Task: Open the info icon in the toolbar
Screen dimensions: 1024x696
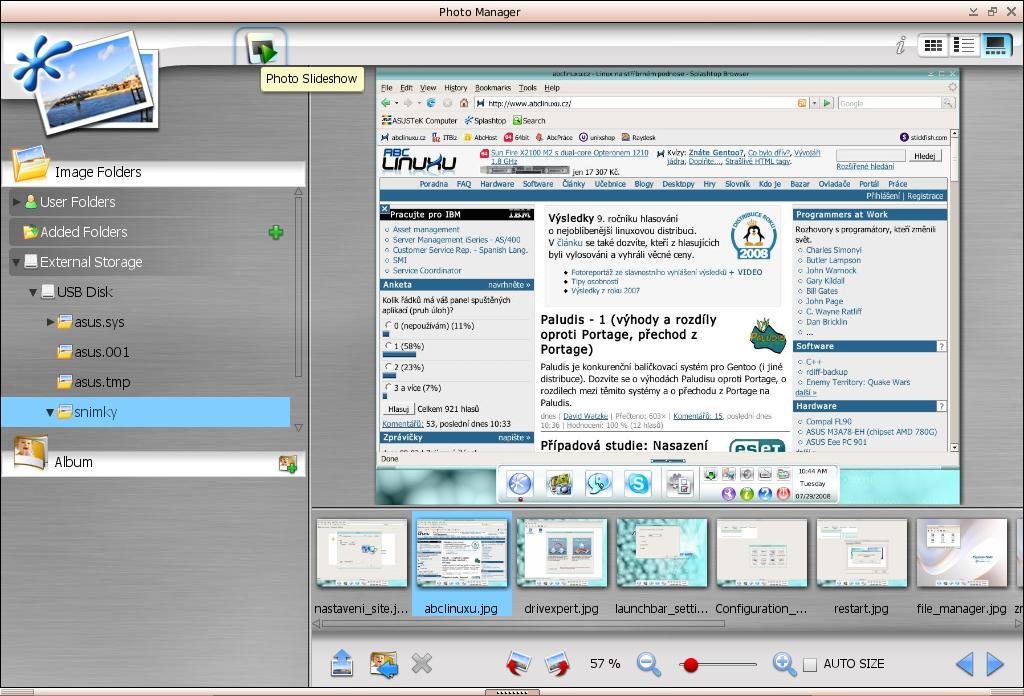Action: [901, 44]
